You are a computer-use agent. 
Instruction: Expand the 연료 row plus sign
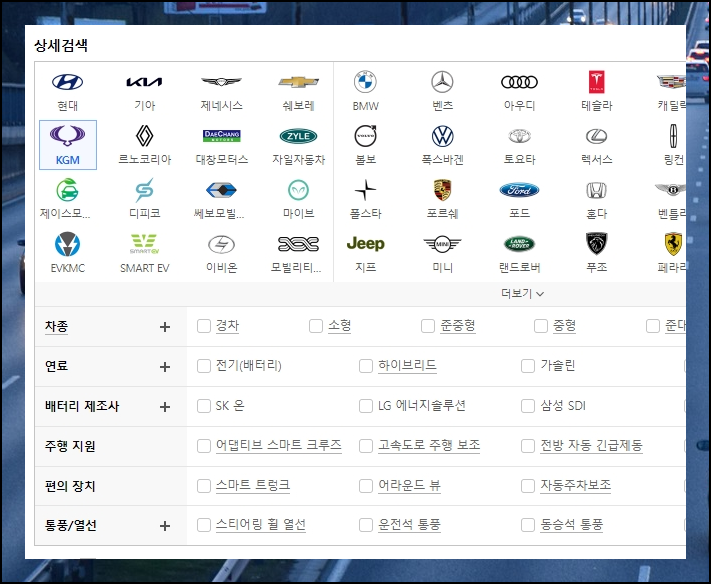tap(165, 367)
